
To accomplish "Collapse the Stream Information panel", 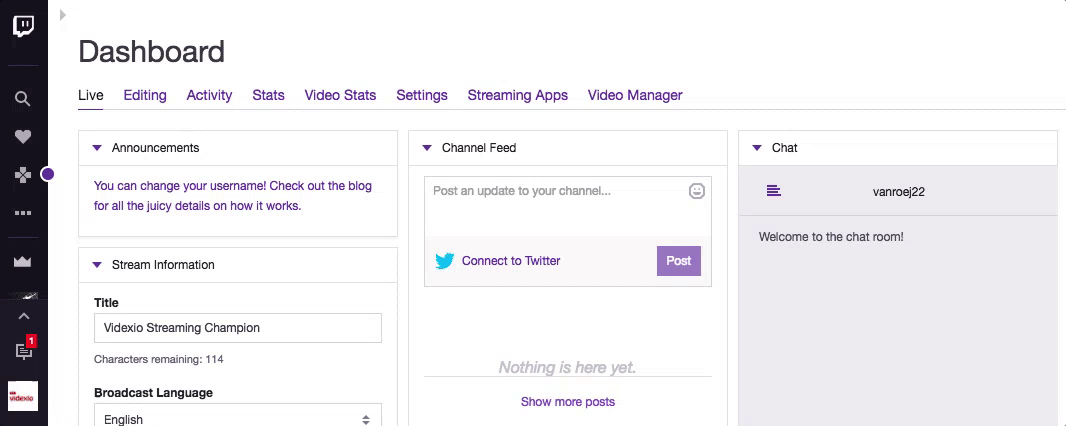I will tap(97, 265).
